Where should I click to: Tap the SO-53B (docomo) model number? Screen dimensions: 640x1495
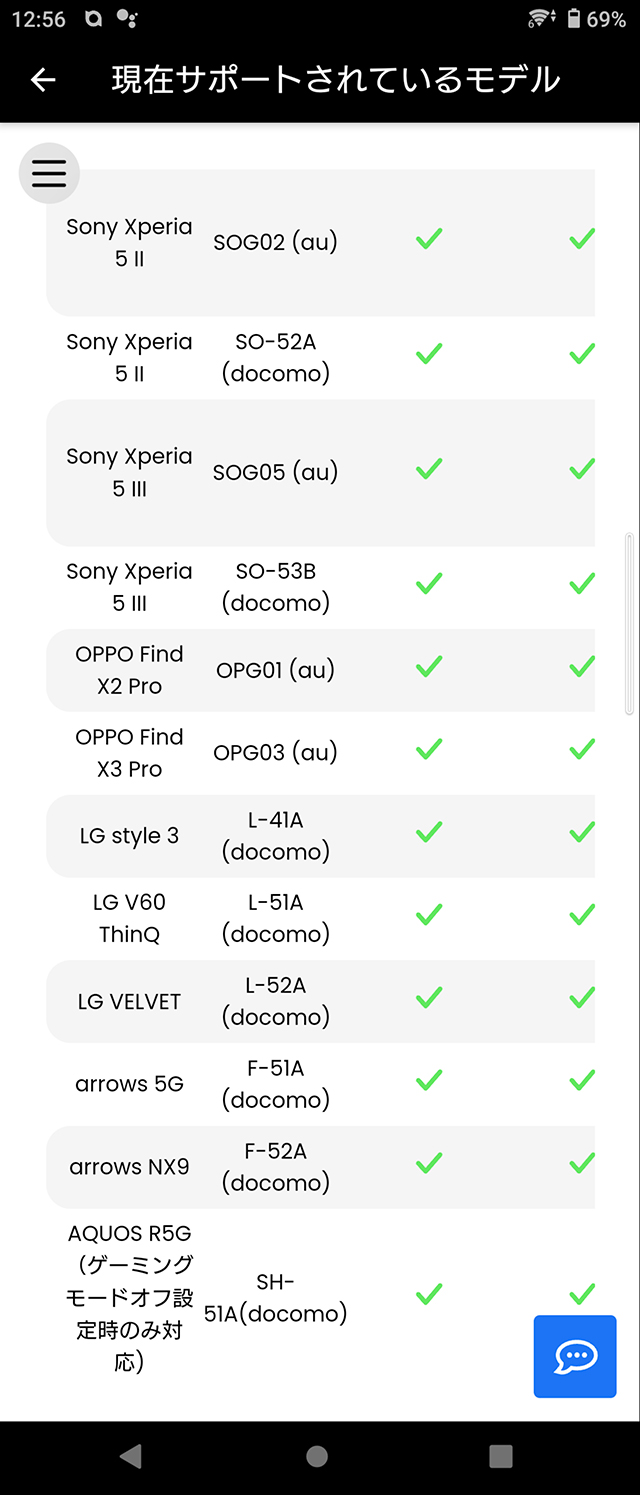(275, 587)
